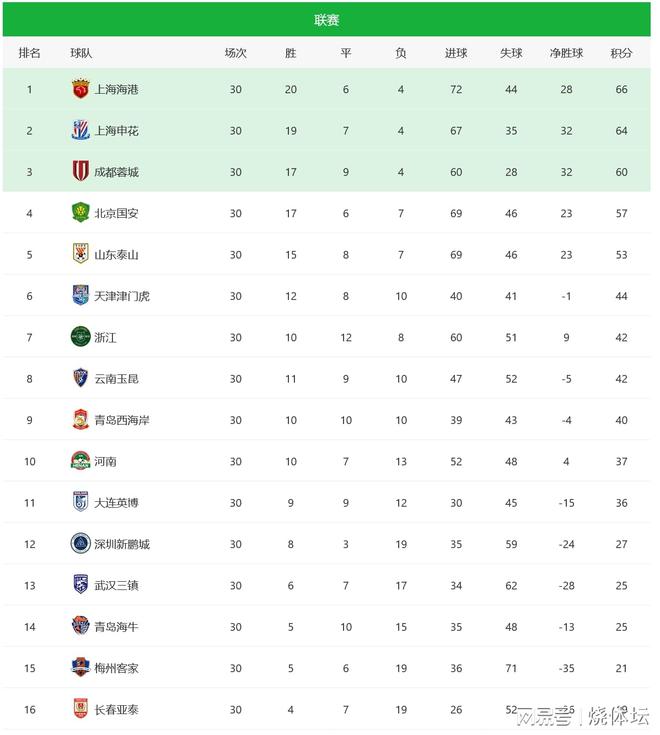This screenshot has height=735, width=660.
Task: Click the 进球 goals scored column header
Action: (456, 53)
